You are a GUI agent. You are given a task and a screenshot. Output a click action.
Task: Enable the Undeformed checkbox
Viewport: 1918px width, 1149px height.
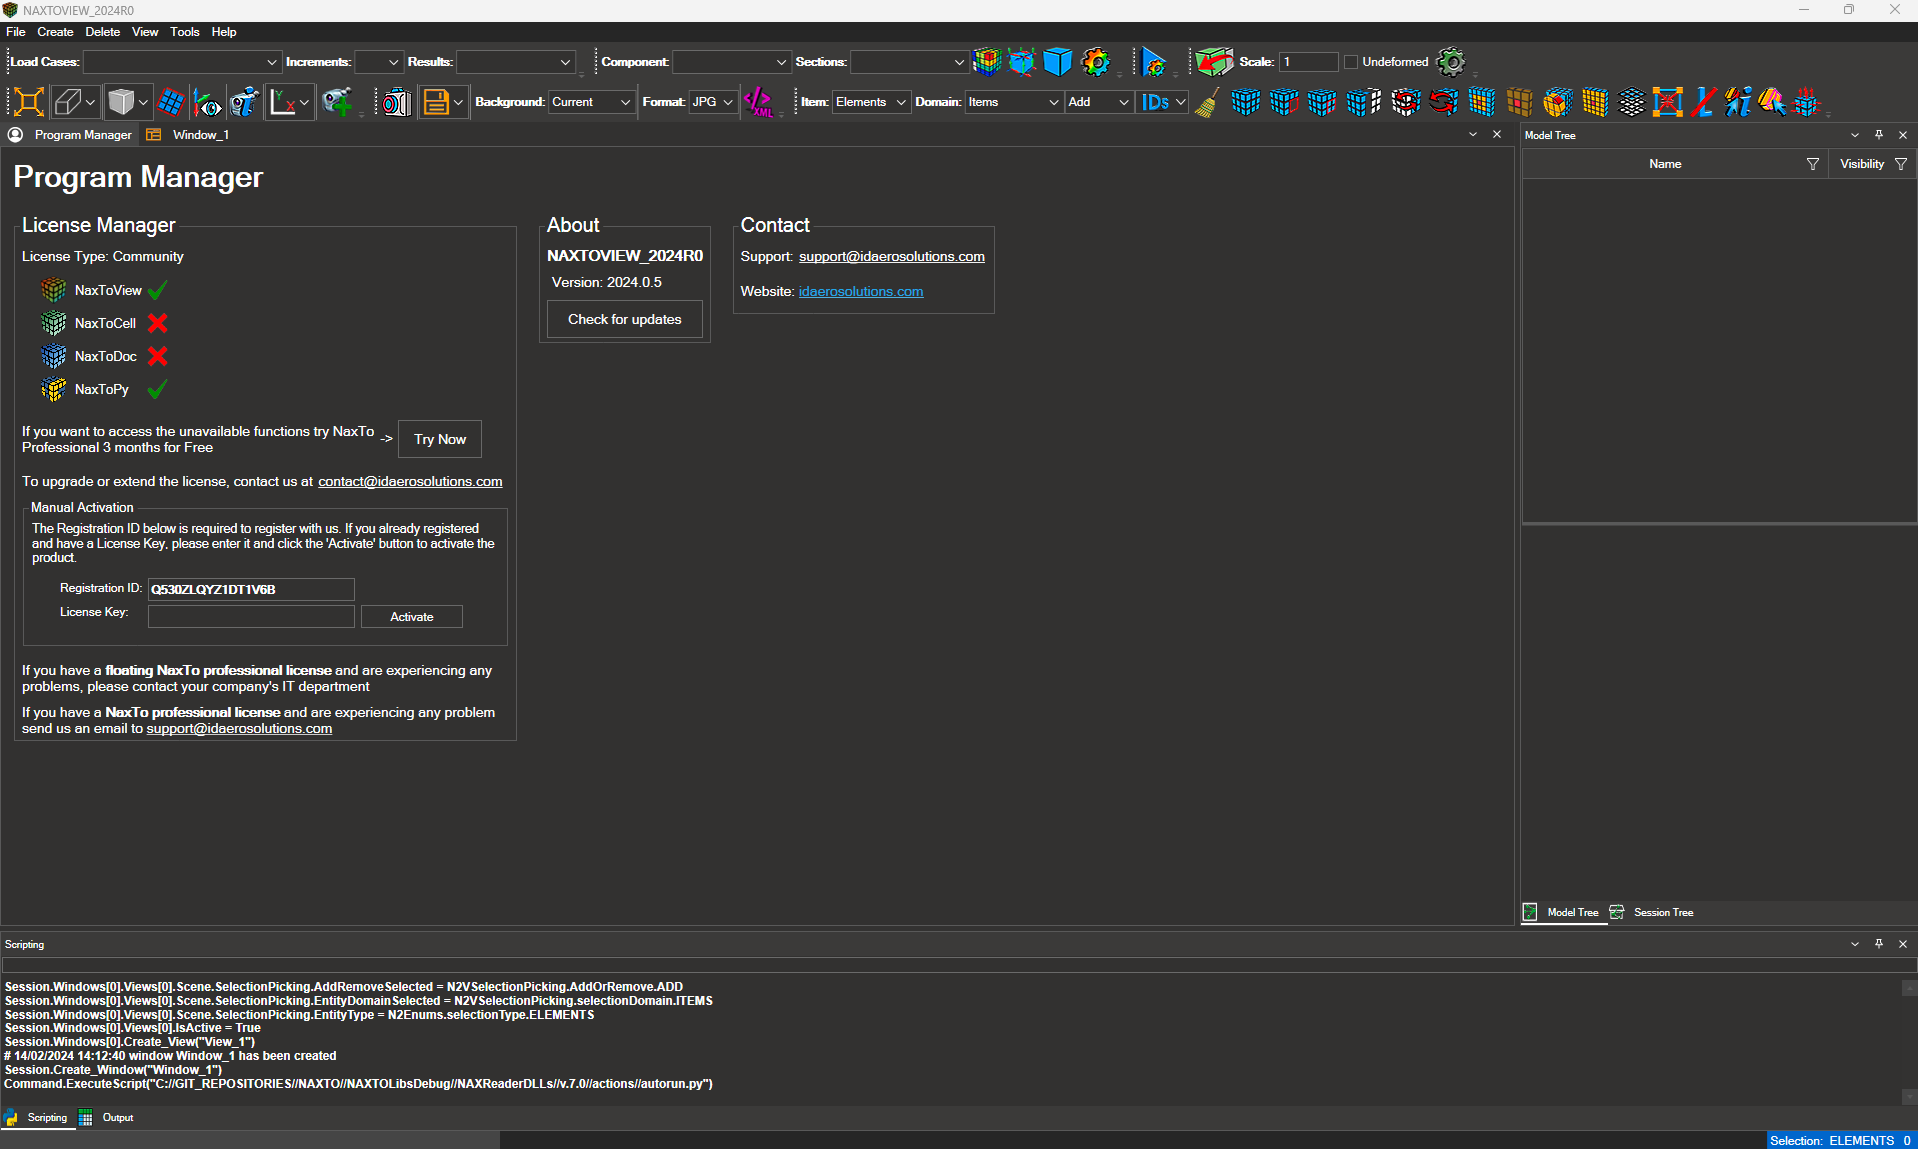click(1351, 62)
